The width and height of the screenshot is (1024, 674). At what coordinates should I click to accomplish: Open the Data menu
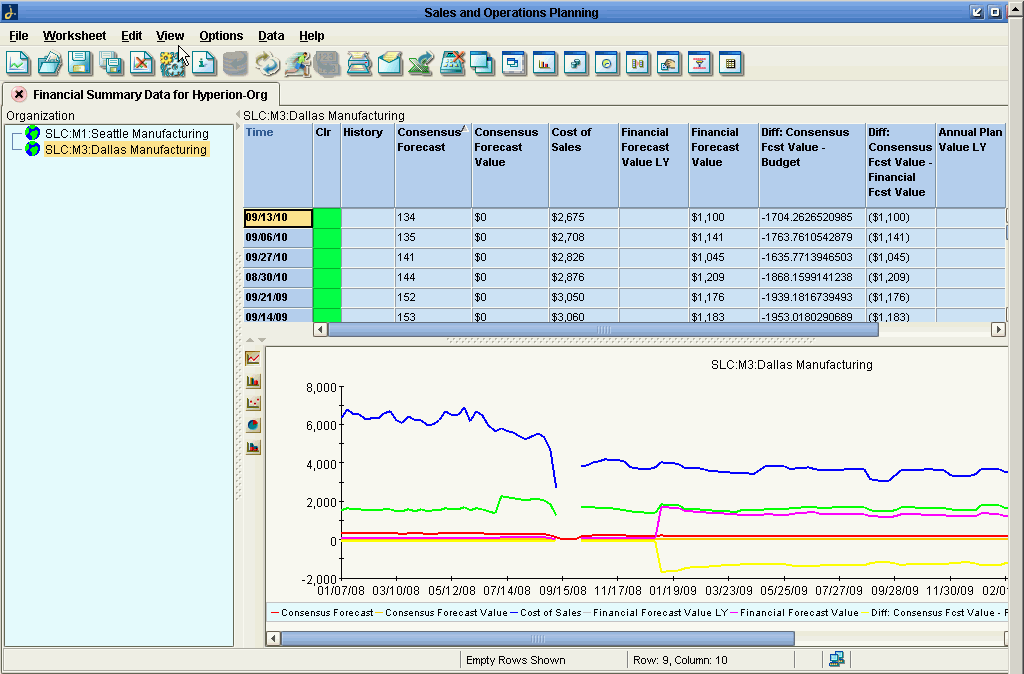click(271, 36)
